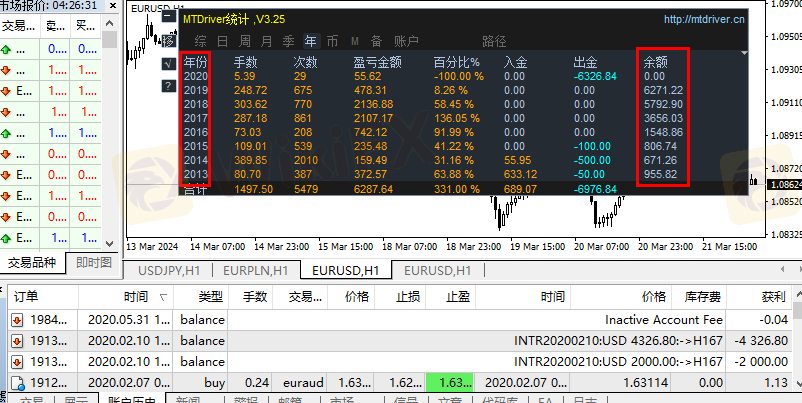The width and height of the screenshot is (802, 403).
Task: Click the green highlighted 1.63... take profit cell
Action: (450, 383)
